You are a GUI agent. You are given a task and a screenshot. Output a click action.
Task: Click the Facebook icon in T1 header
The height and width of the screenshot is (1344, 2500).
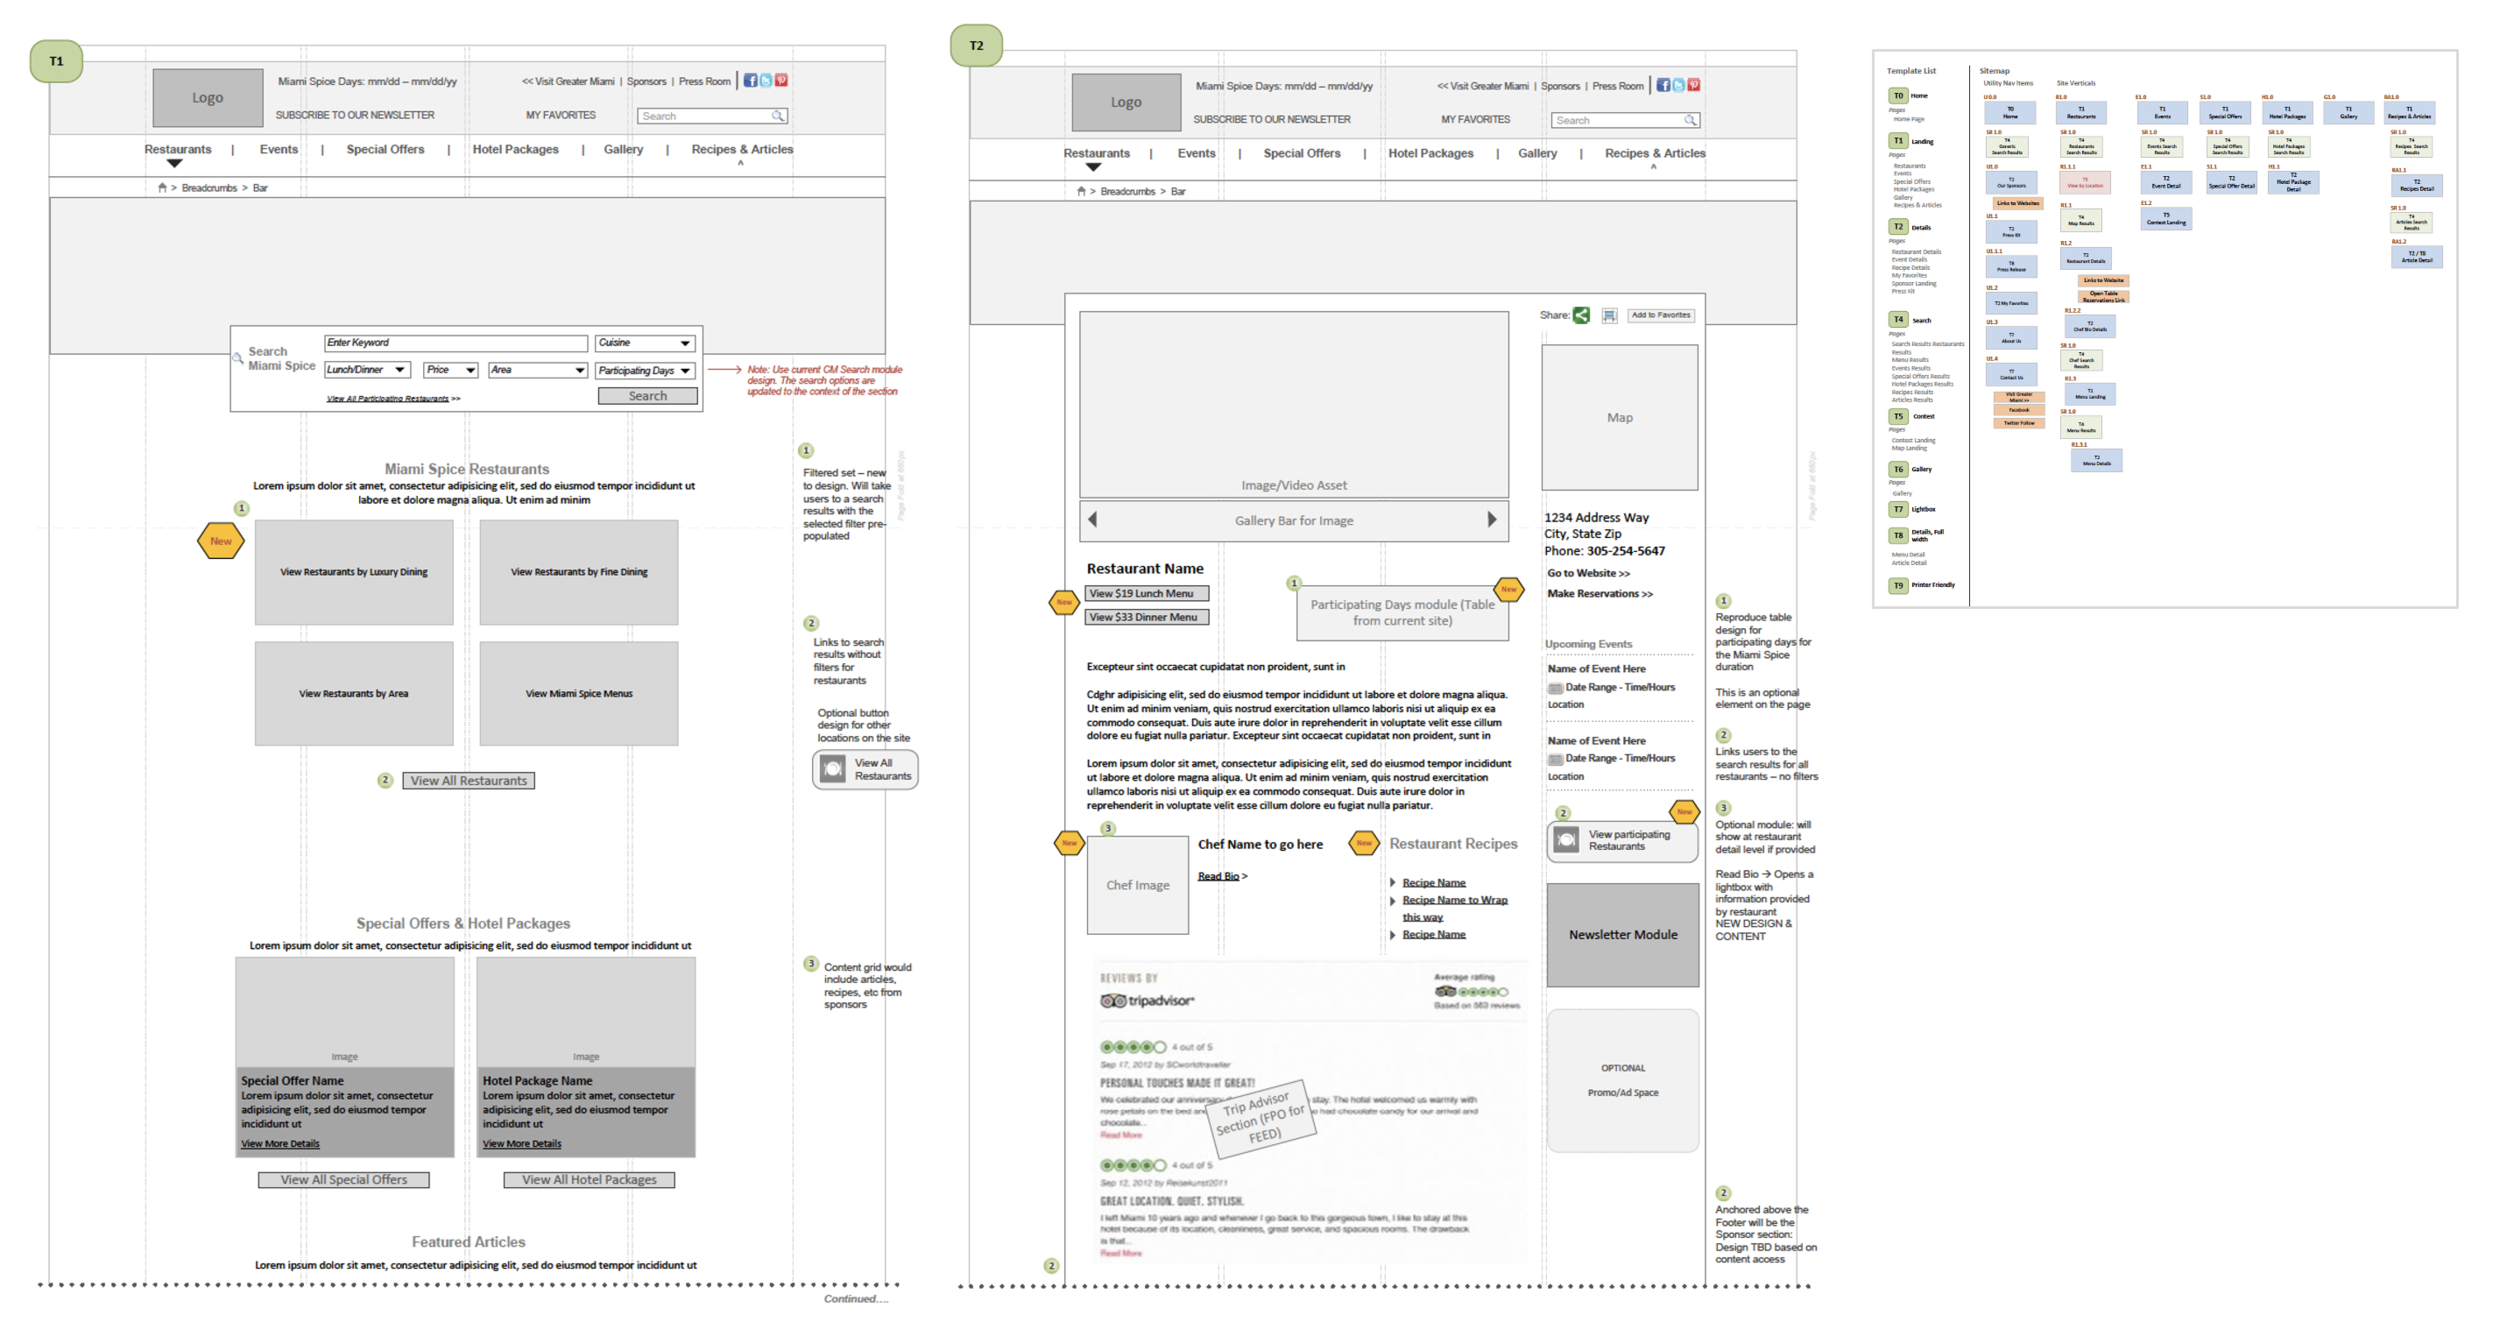(x=750, y=81)
